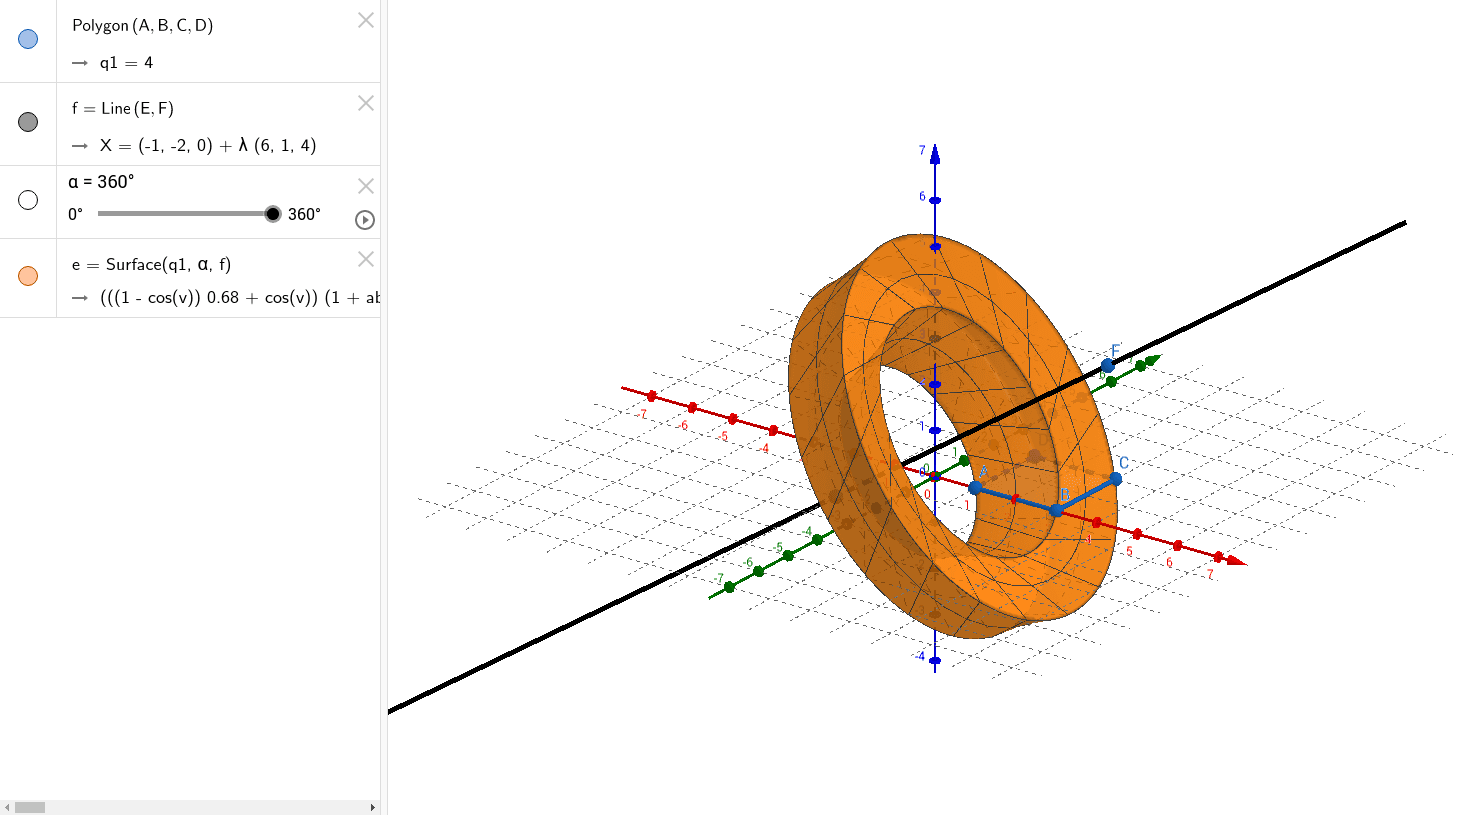Show slider α using its white circle

click(27, 200)
